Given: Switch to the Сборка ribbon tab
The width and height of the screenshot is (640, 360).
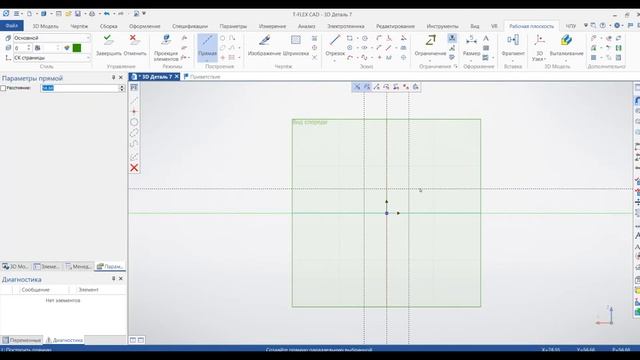Looking at the screenshot, I should coord(109,26).
